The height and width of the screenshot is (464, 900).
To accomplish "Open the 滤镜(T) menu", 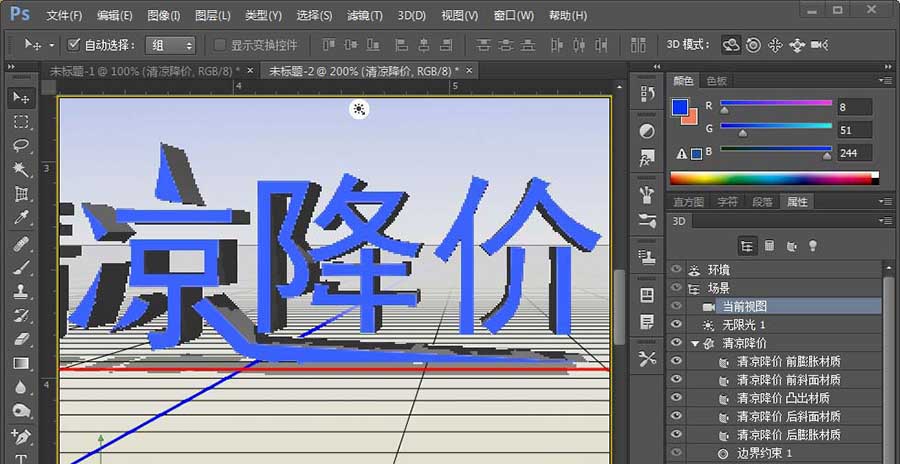I will tap(364, 15).
